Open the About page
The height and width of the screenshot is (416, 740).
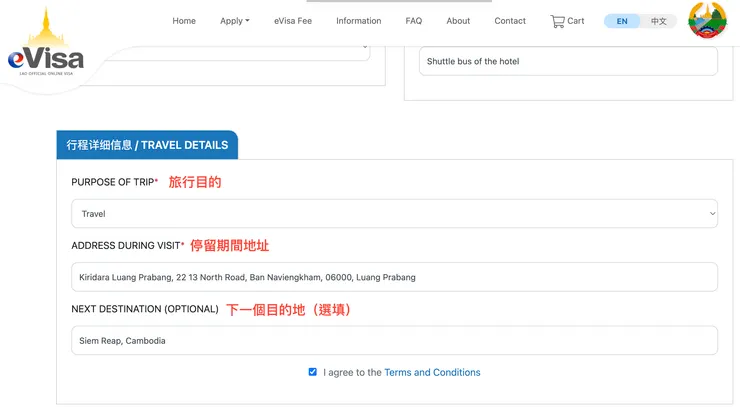click(x=458, y=21)
